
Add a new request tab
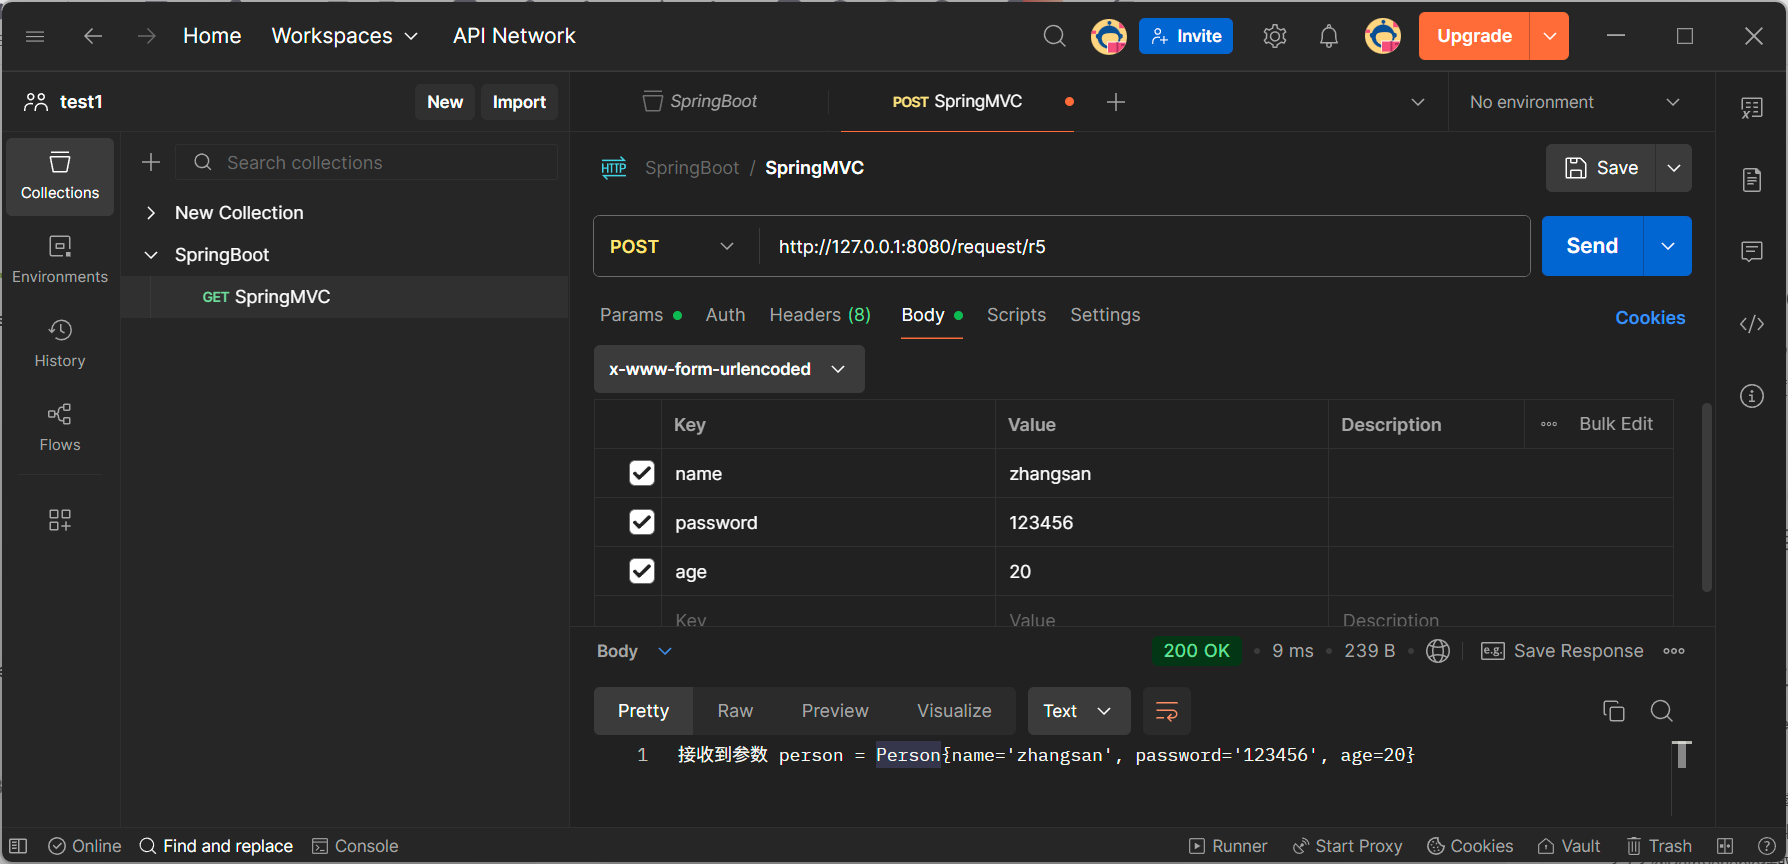click(1116, 102)
